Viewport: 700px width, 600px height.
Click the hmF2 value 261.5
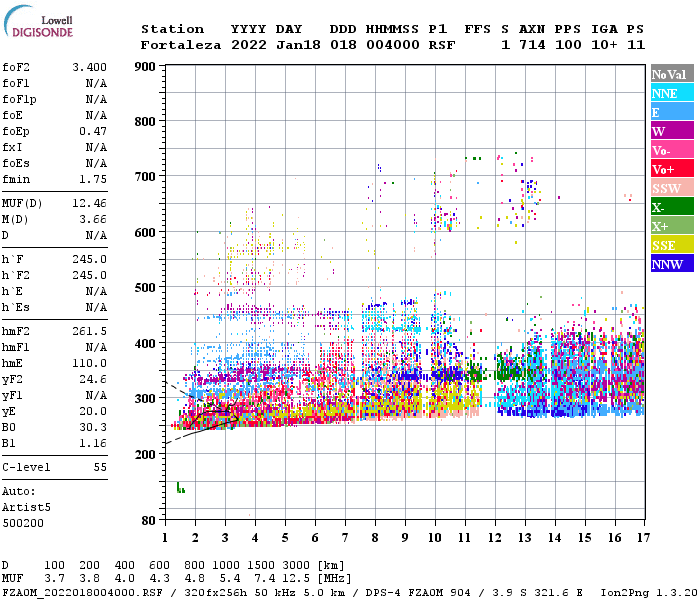click(90, 331)
